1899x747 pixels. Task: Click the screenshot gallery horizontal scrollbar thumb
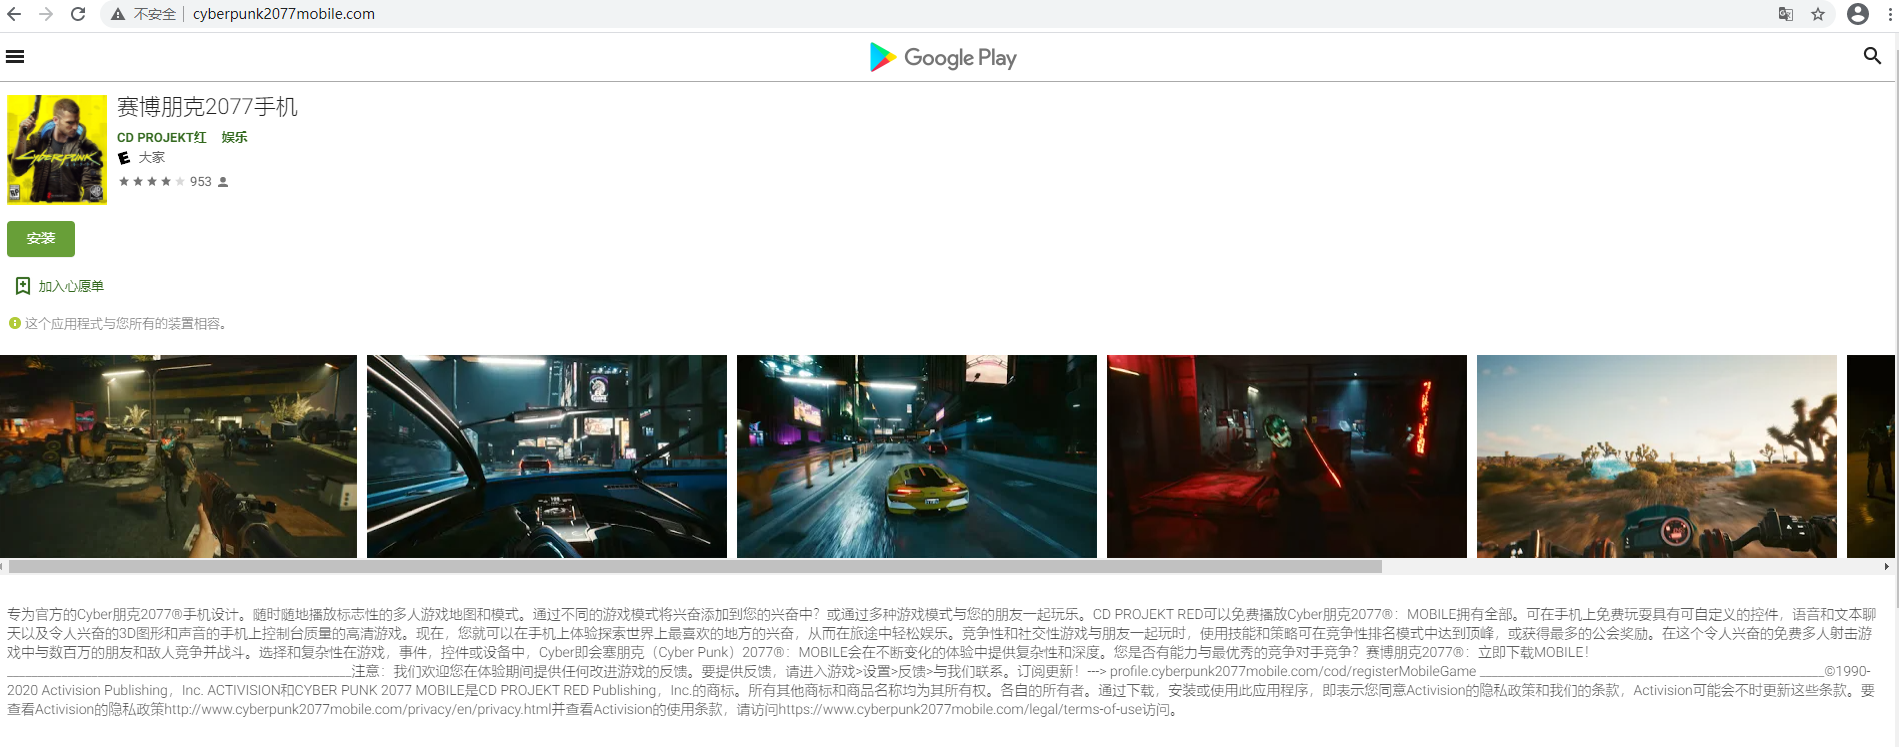point(695,566)
